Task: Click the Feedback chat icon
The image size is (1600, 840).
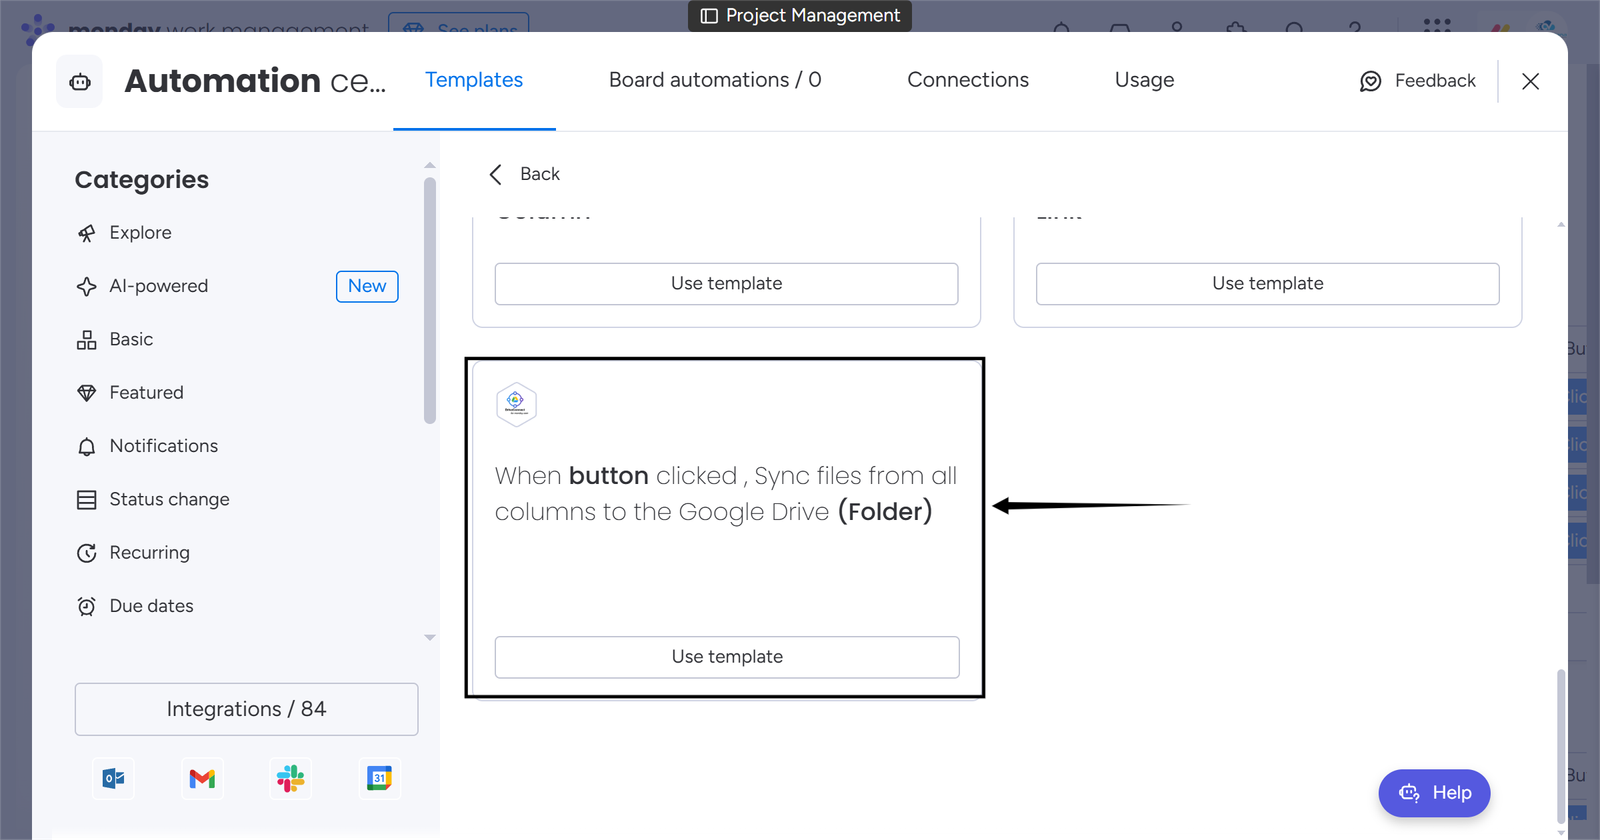Action: [x=1370, y=81]
